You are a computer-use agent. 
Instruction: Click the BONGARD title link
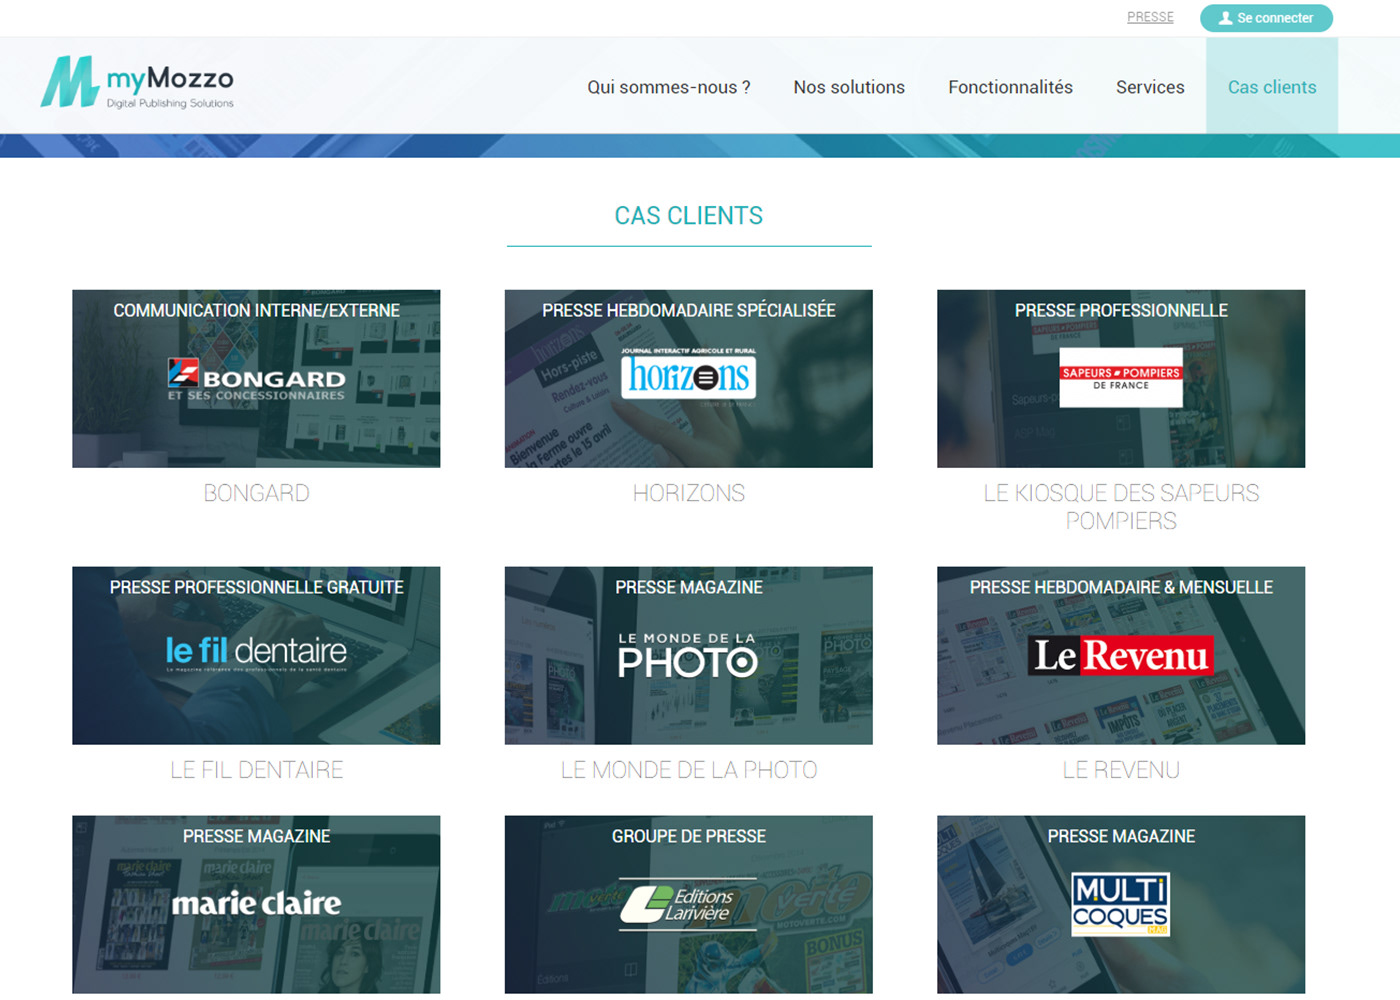(256, 493)
